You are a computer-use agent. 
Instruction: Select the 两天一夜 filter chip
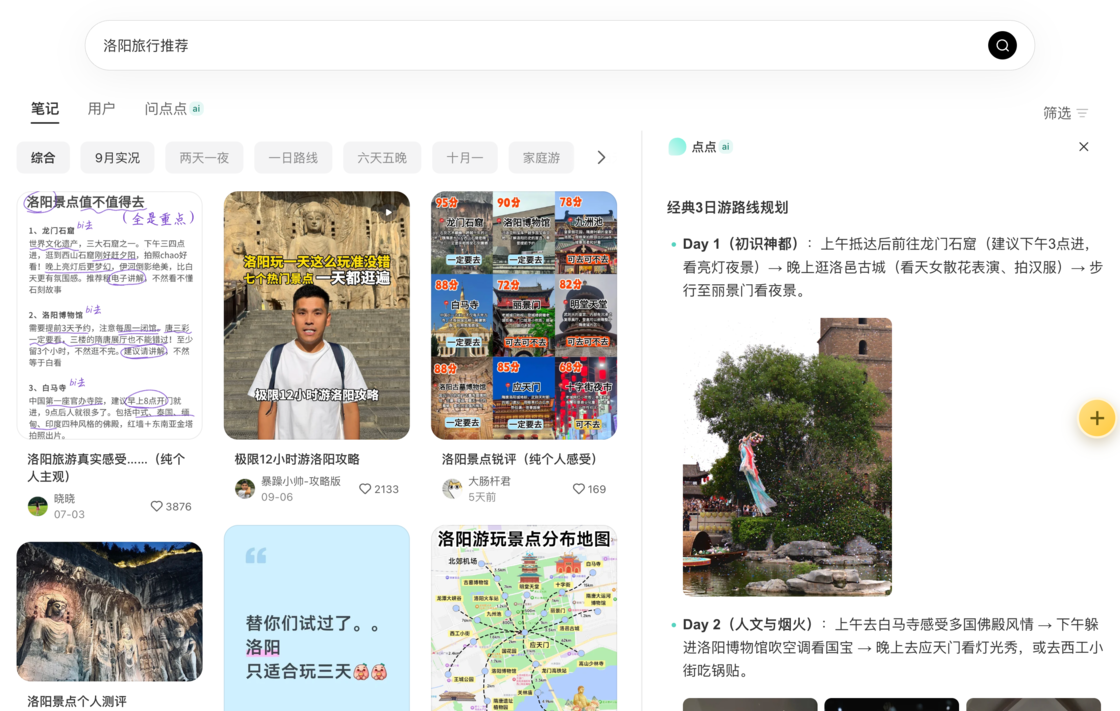(204, 158)
